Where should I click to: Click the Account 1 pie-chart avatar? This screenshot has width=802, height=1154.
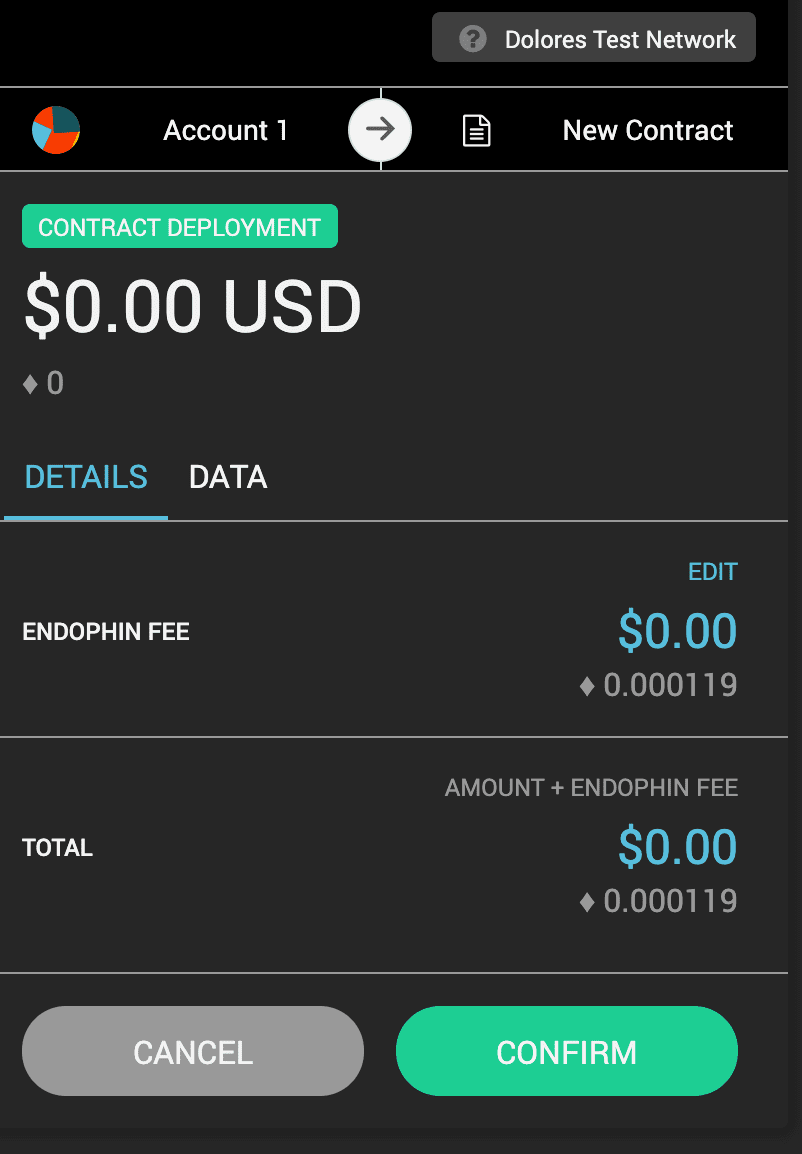click(x=56, y=130)
